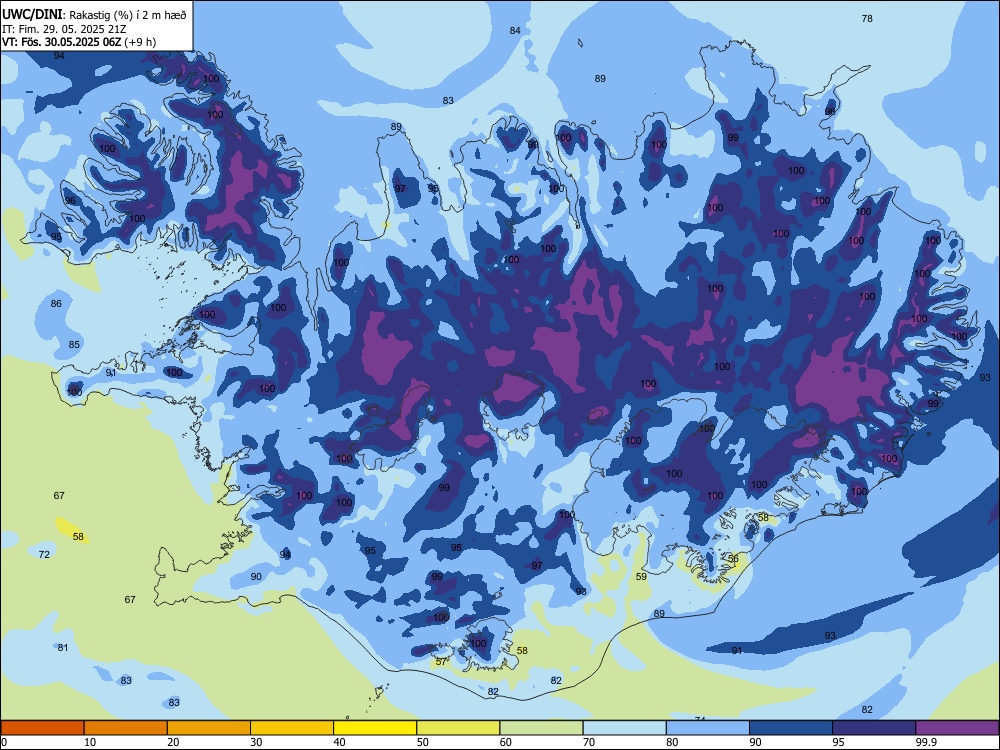
Task: Click the legend tick label 70
Action: (x=589, y=742)
